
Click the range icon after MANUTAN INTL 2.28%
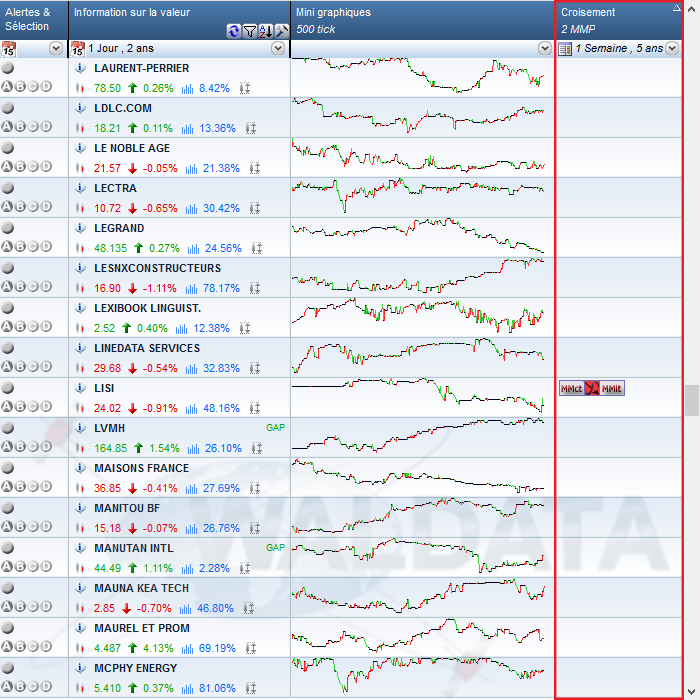click(x=245, y=568)
